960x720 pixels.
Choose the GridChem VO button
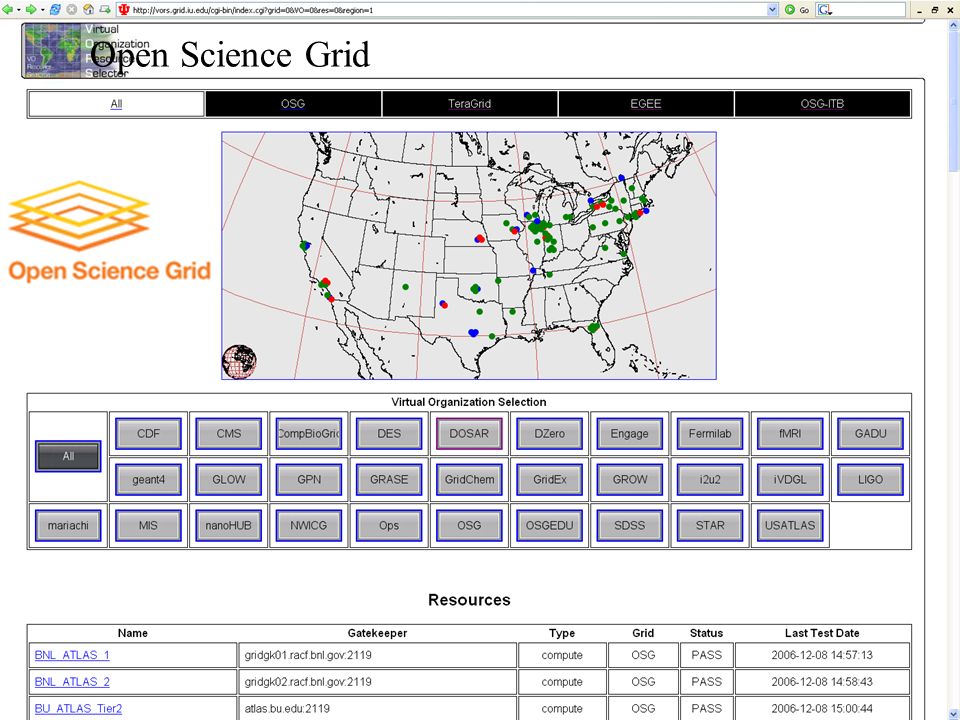(x=469, y=479)
